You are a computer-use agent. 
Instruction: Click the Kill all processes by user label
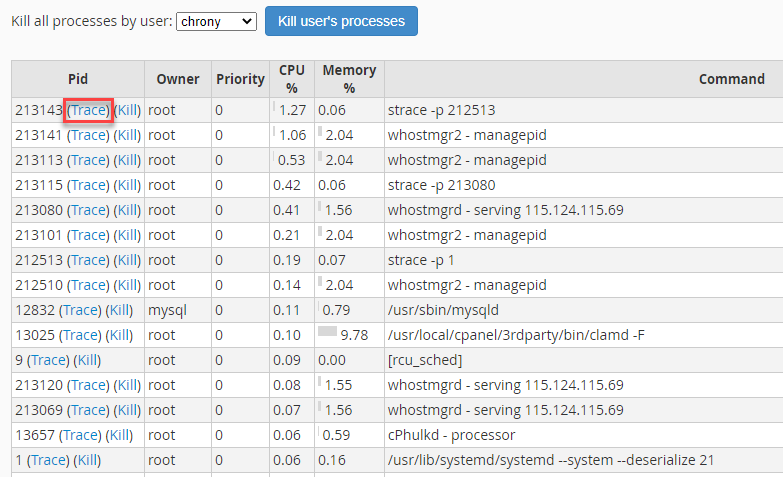pos(92,21)
